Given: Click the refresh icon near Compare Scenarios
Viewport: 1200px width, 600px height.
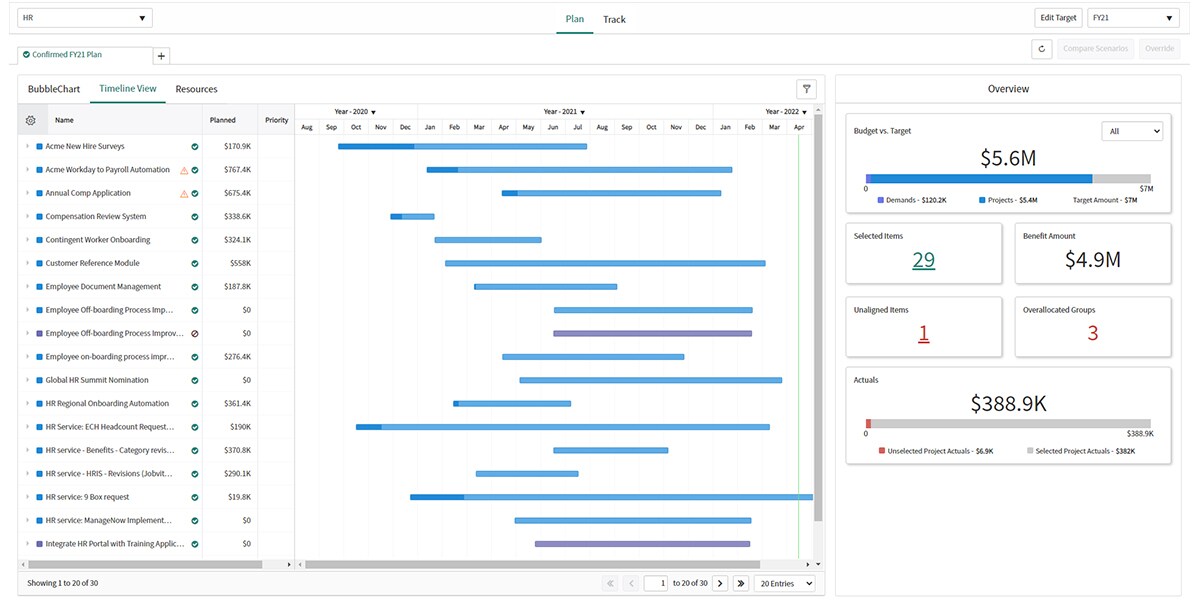Looking at the screenshot, I should [1040, 49].
